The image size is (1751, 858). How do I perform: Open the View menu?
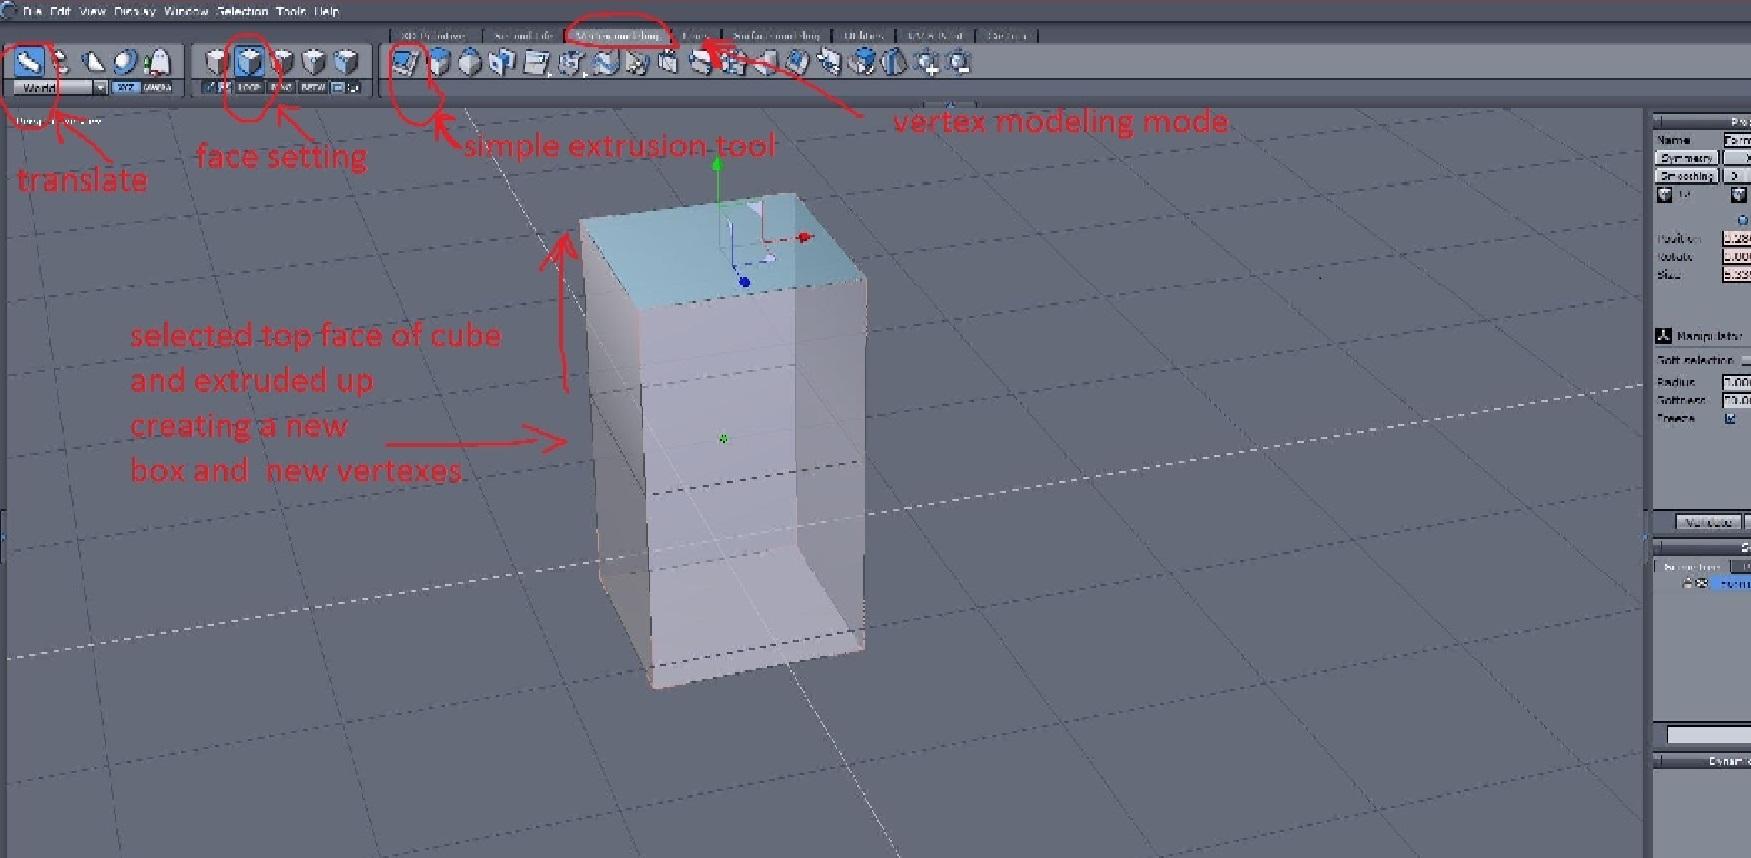pyautogui.click(x=92, y=11)
